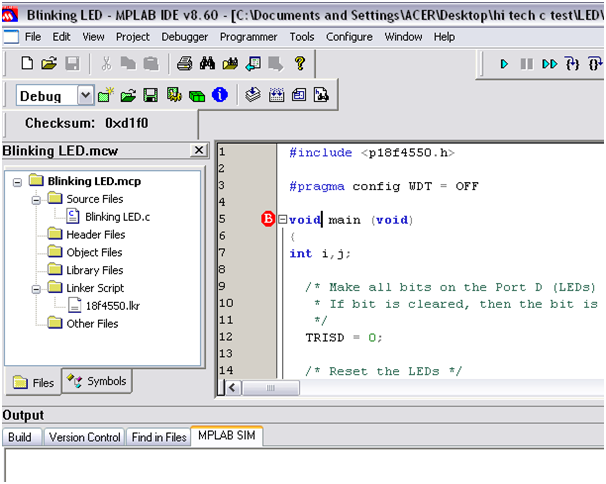
Task: Open the Debug build configuration dropdown
Action: pyautogui.click(x=85, y=95)
